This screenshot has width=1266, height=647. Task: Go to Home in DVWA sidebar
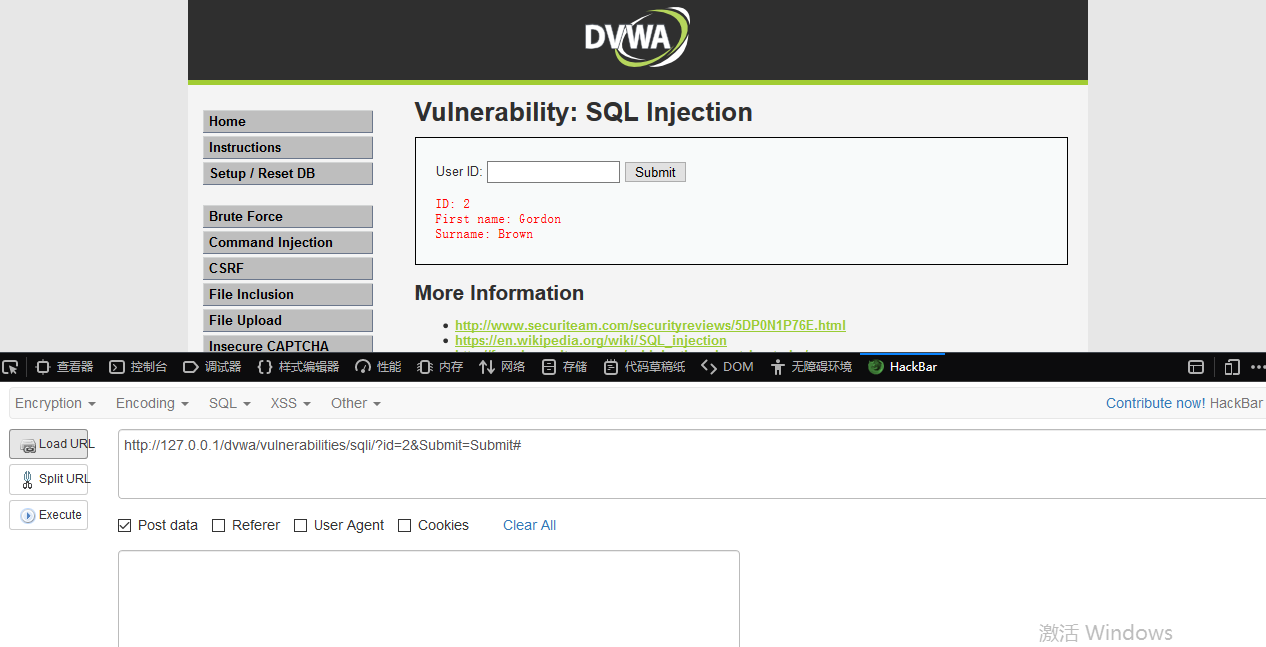point(288,122)
